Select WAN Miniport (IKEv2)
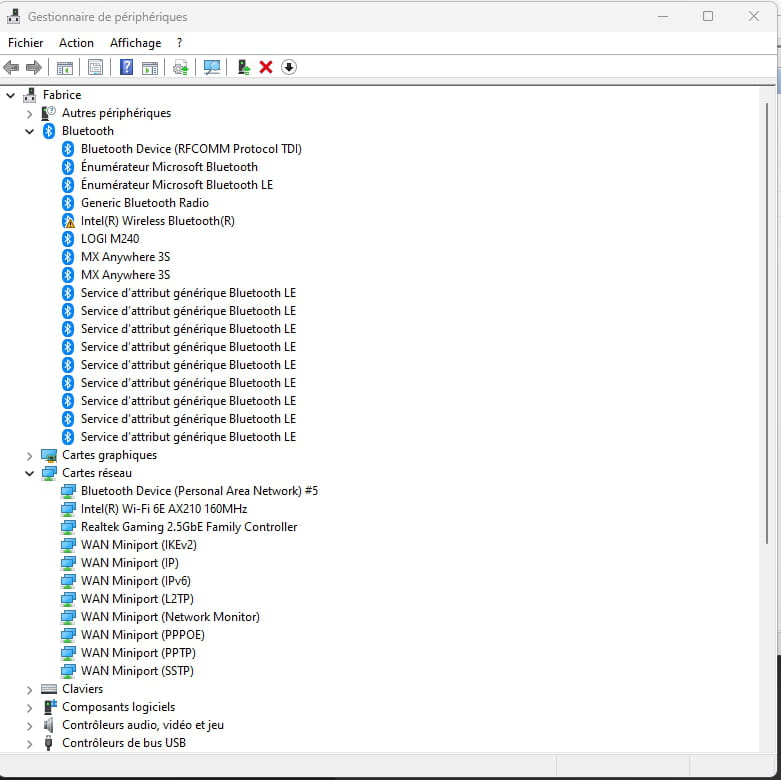Image resolution: width=781 pixels, height=780 pixels. [138, 545]
